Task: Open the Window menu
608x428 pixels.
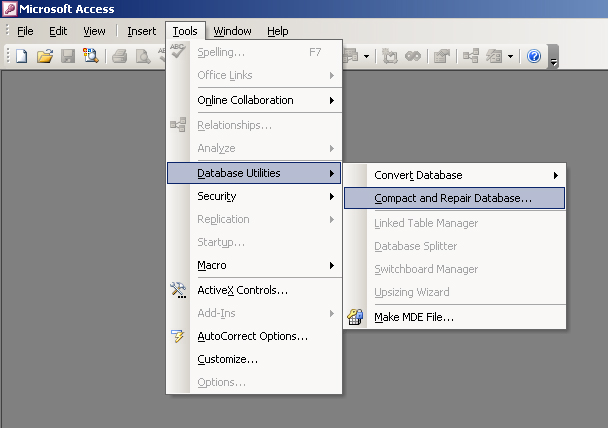Action: [x=233, y=31]
